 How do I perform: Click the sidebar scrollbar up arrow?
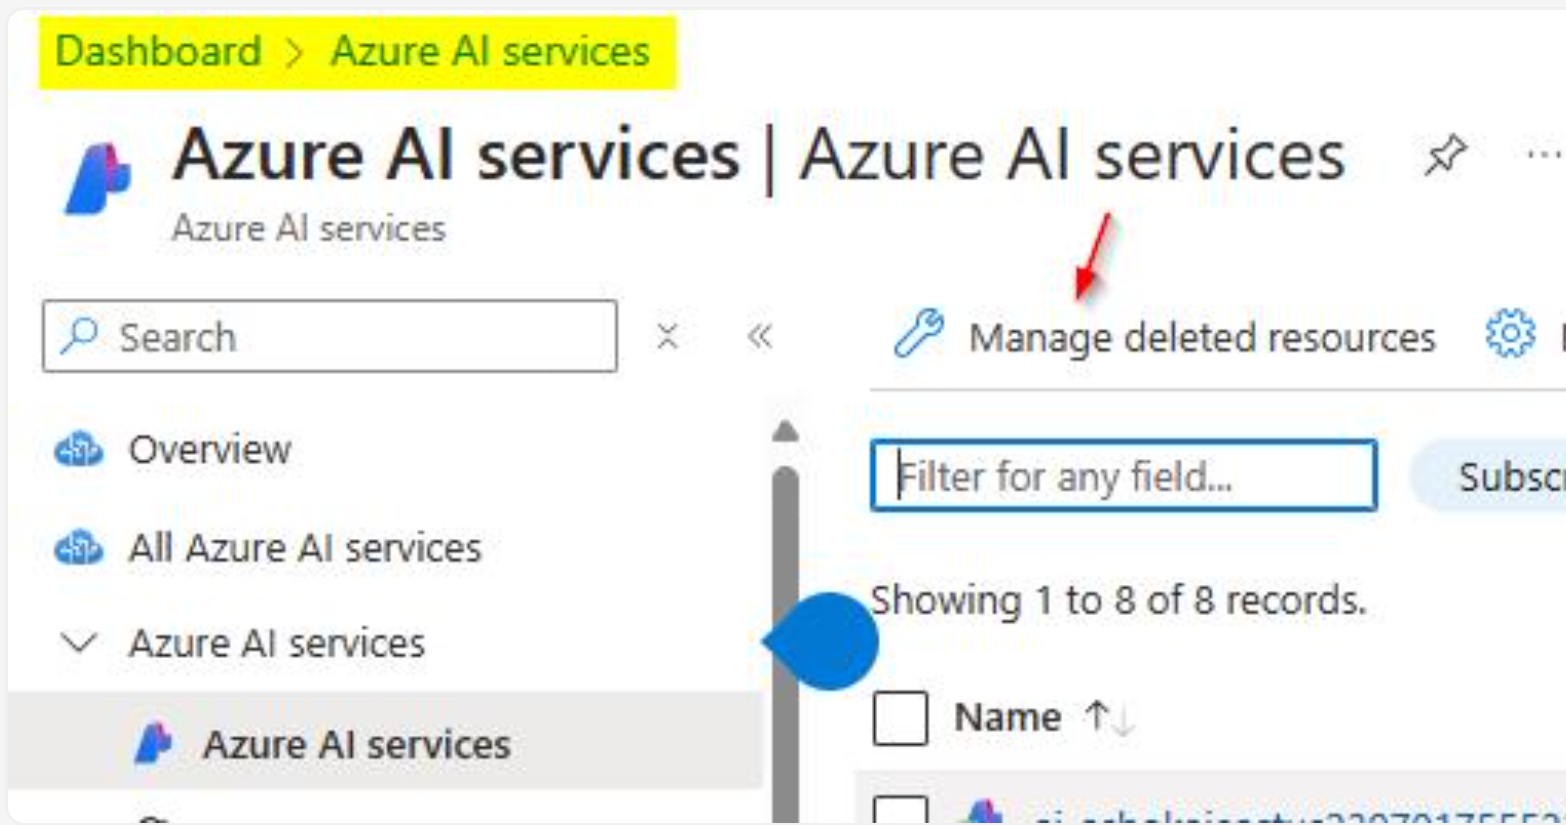(786, 431)
